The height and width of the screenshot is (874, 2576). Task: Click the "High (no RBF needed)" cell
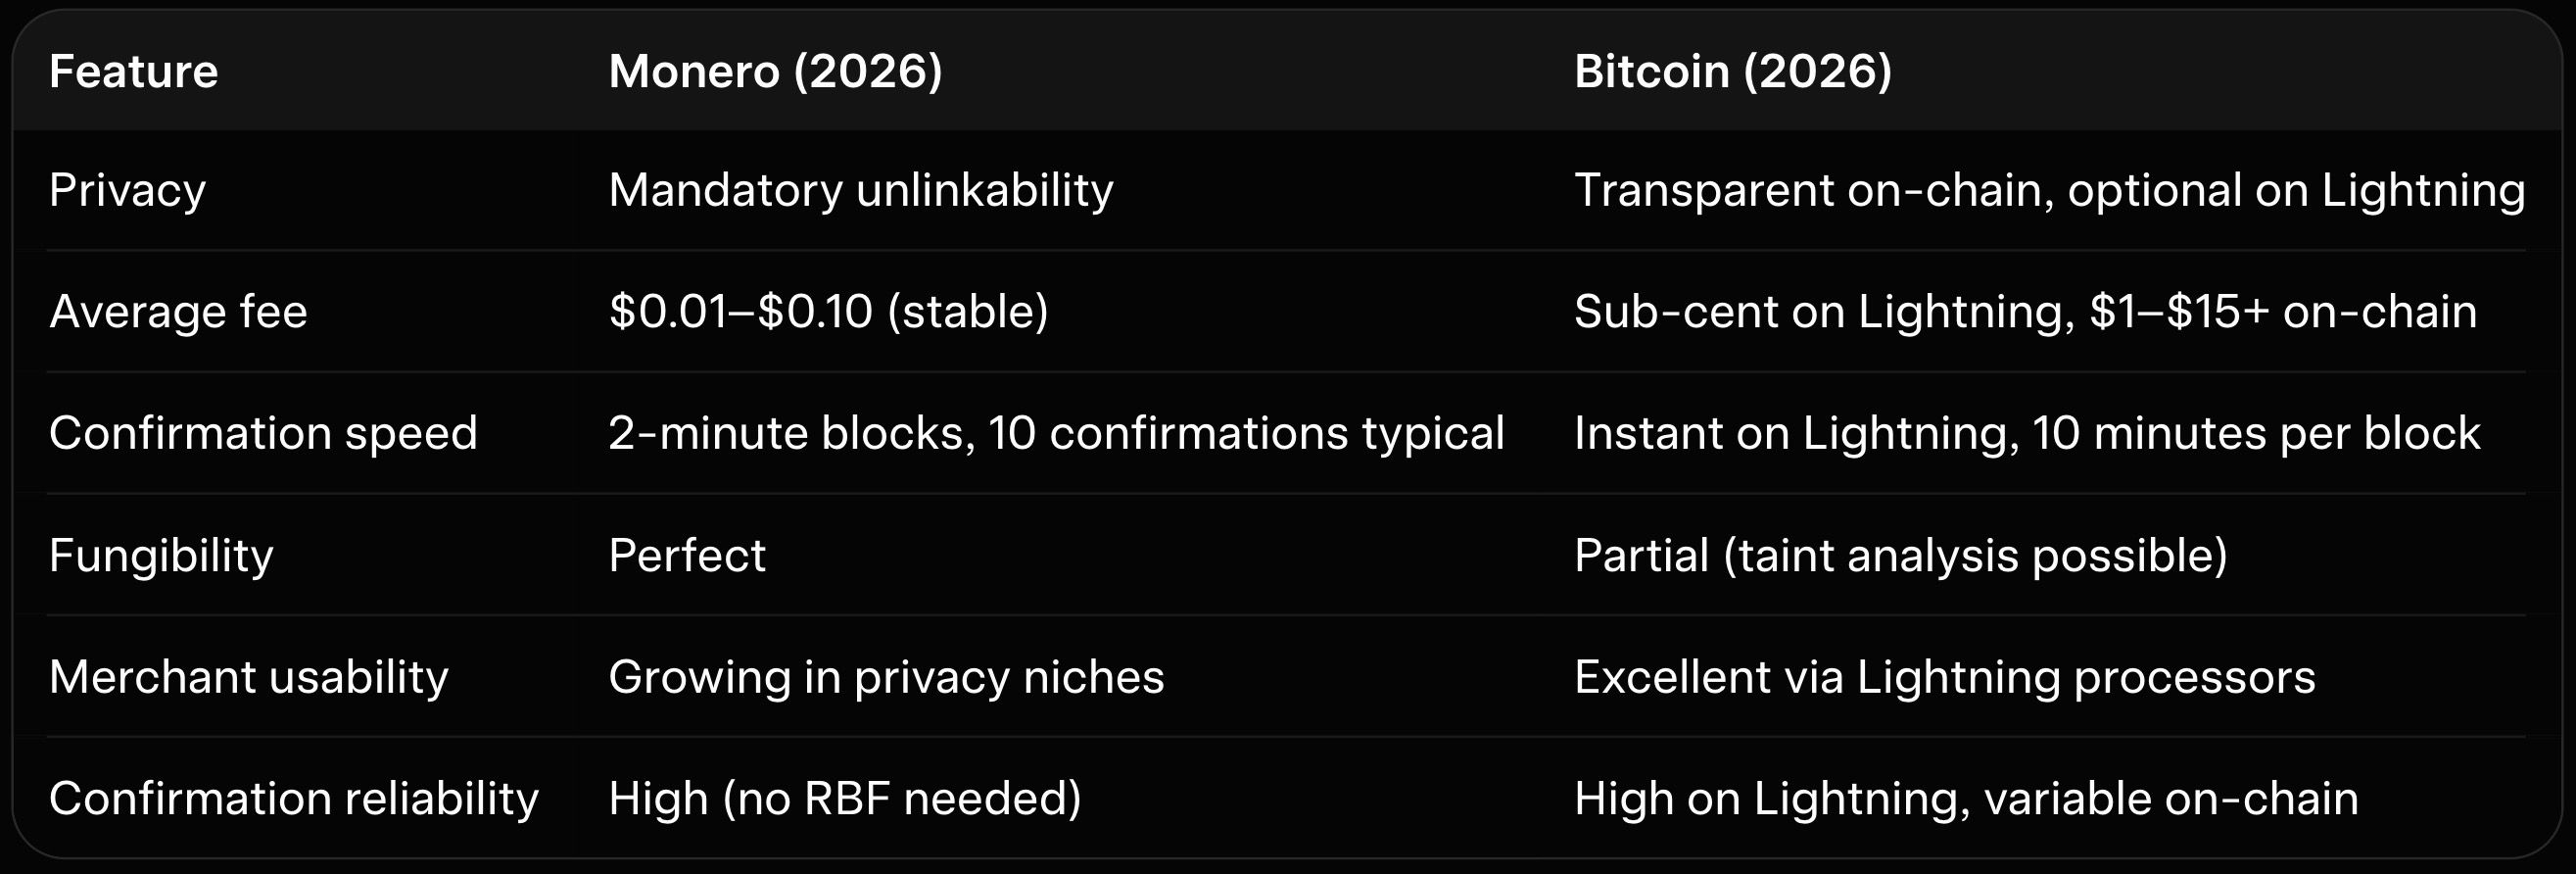click(845, 799)
